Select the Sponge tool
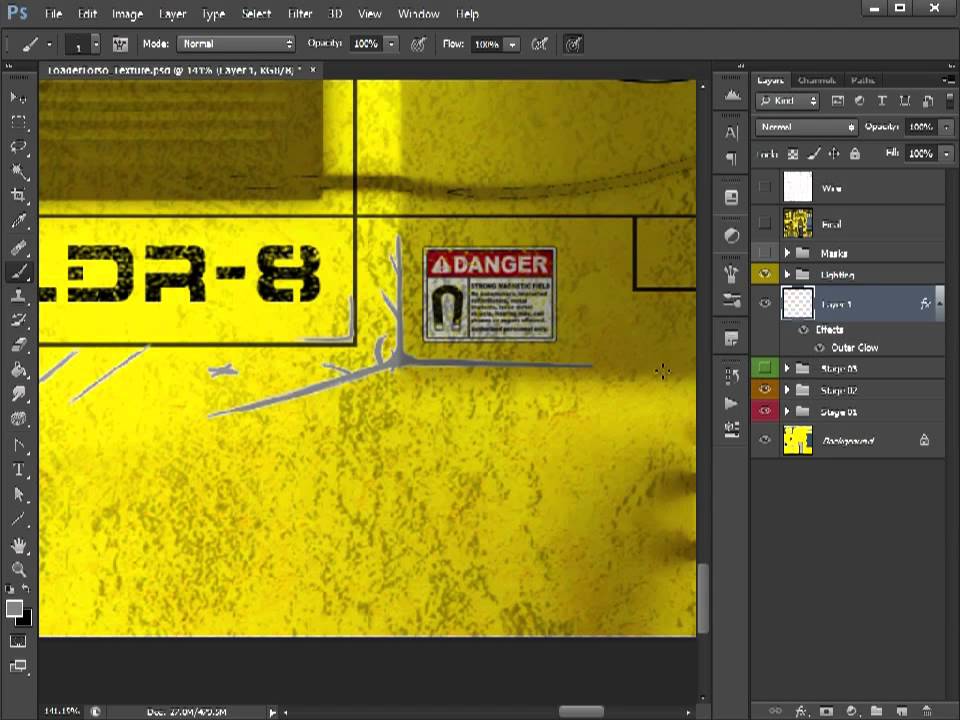This screenshot has width=960, height=720. [x=18, y=419]
